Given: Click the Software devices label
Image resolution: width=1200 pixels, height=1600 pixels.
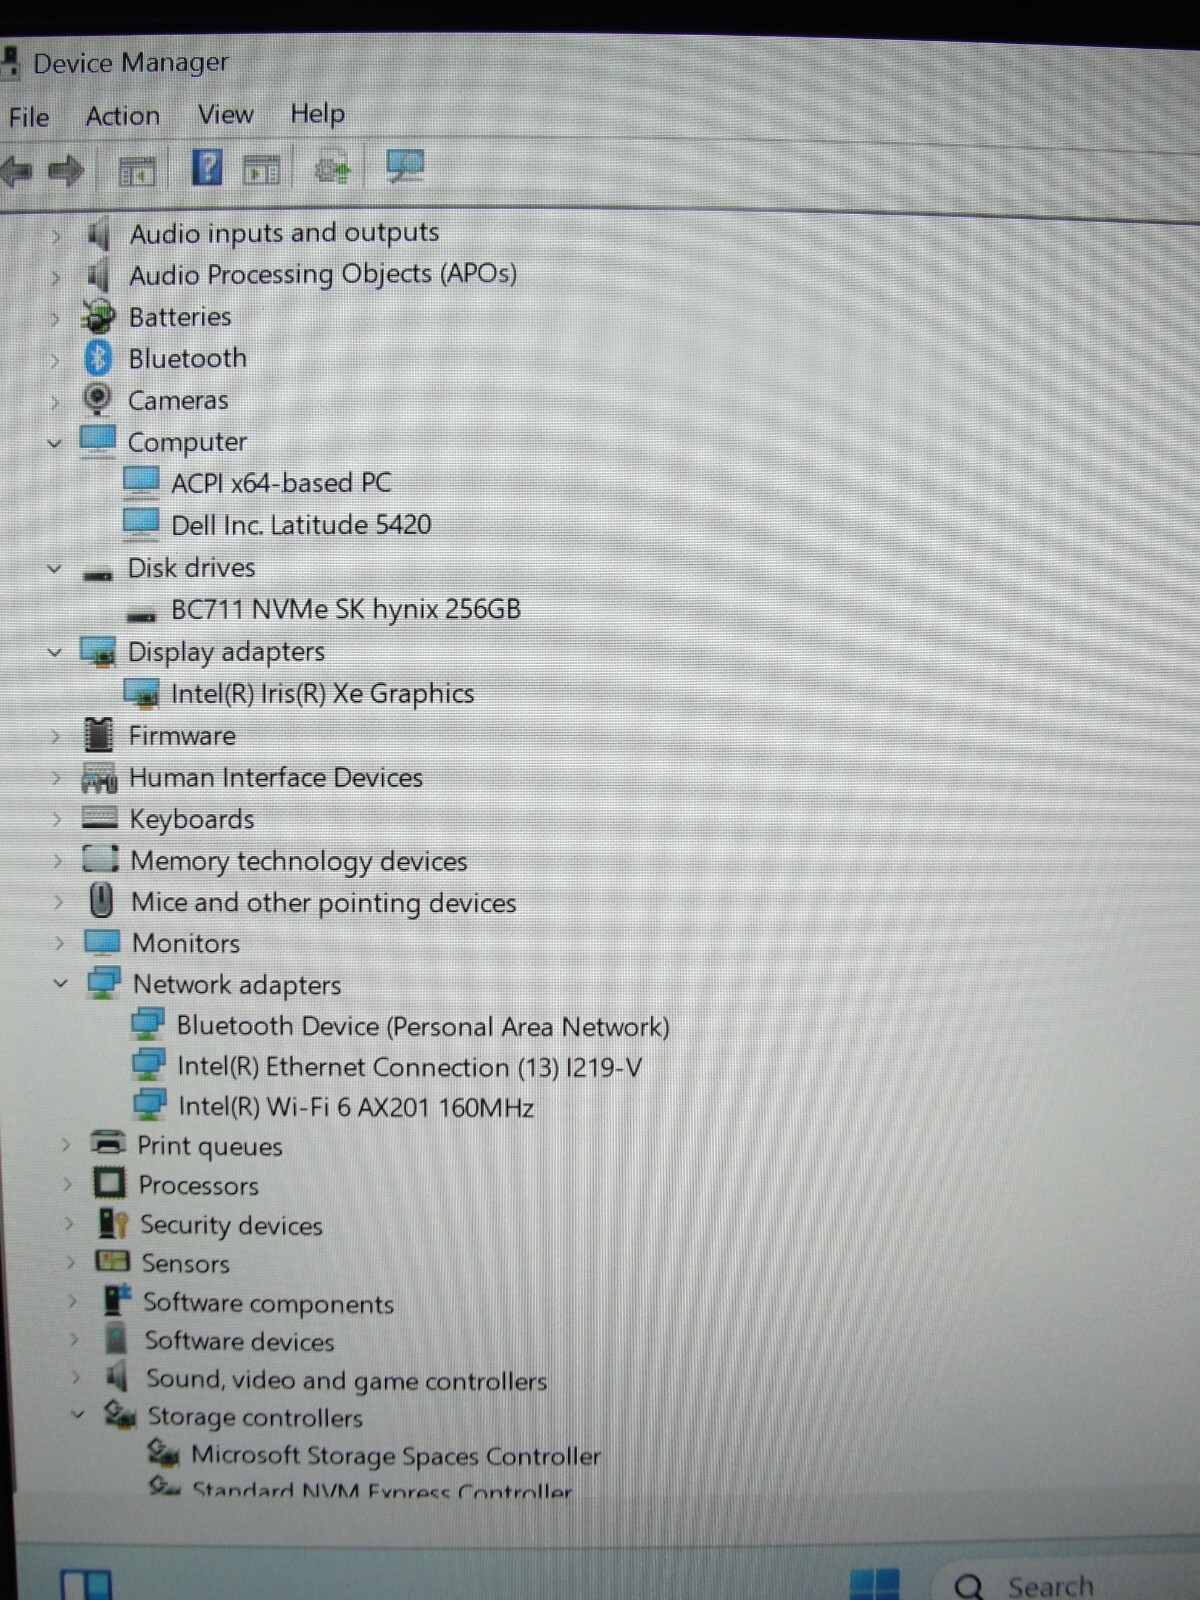Looking at the screenshot, I should click(239, 1341).
